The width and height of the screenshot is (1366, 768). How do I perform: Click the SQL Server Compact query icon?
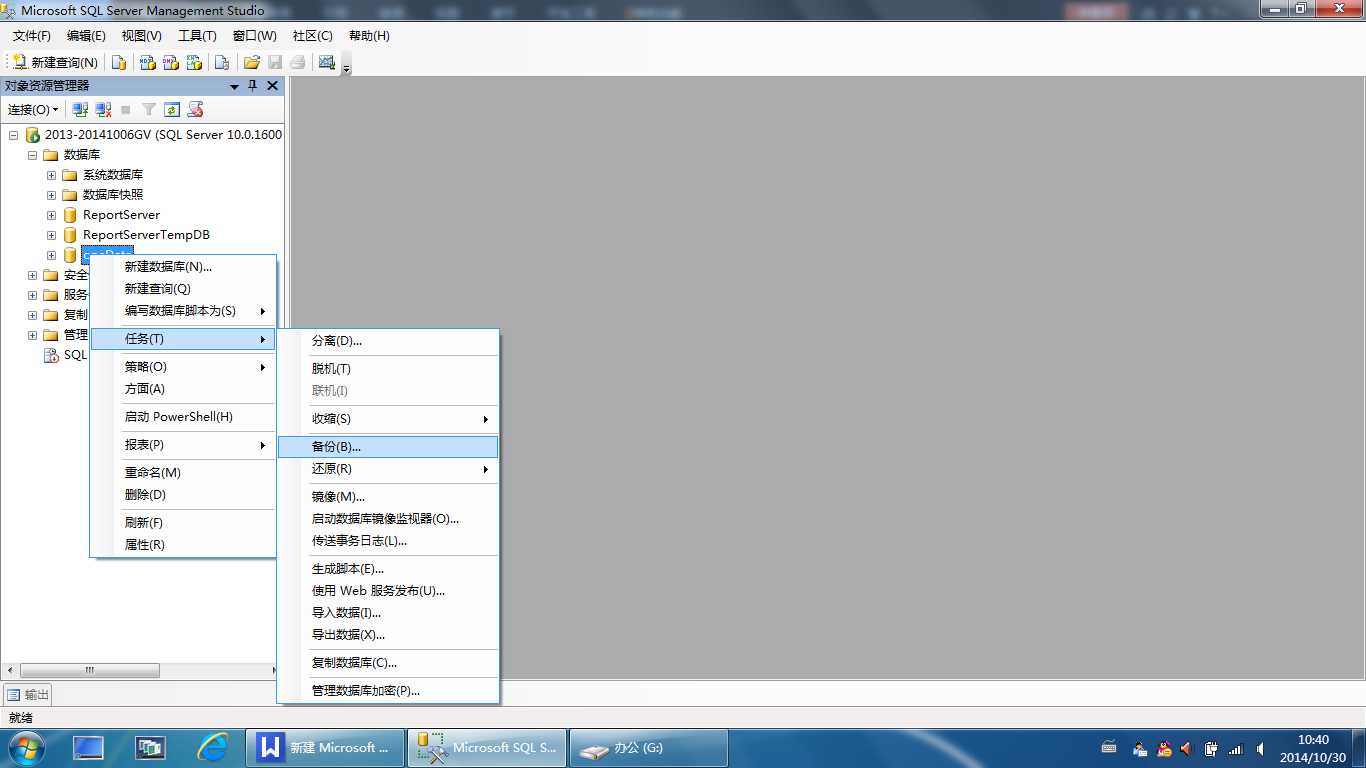pyautogui.click(x=222, y=62)
